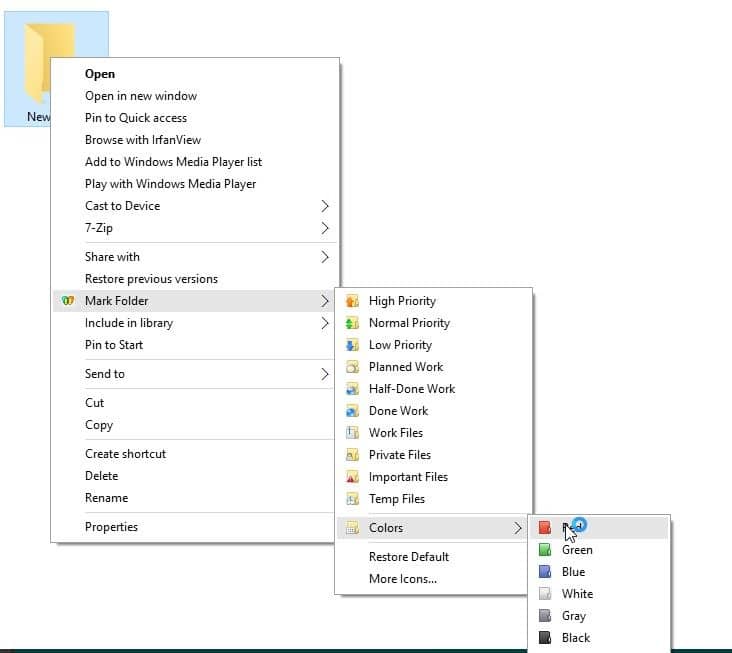Pick the Red folder color swatch

tap(545, 527)
